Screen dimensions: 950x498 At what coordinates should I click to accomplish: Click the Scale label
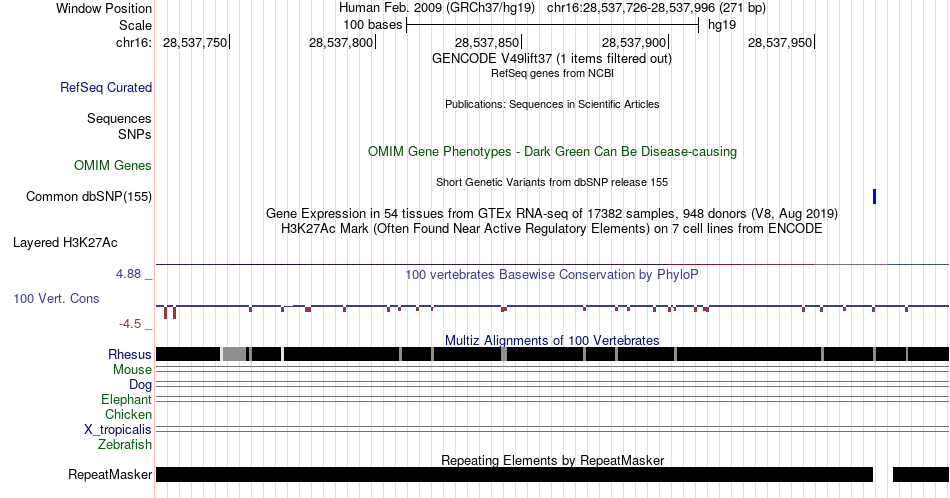[136, 25]
